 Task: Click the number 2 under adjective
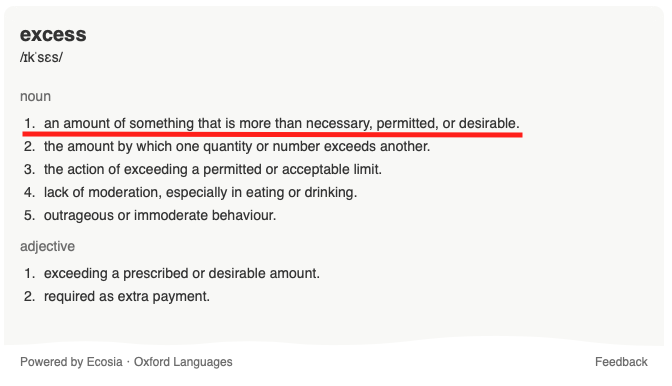pos(29,296)
